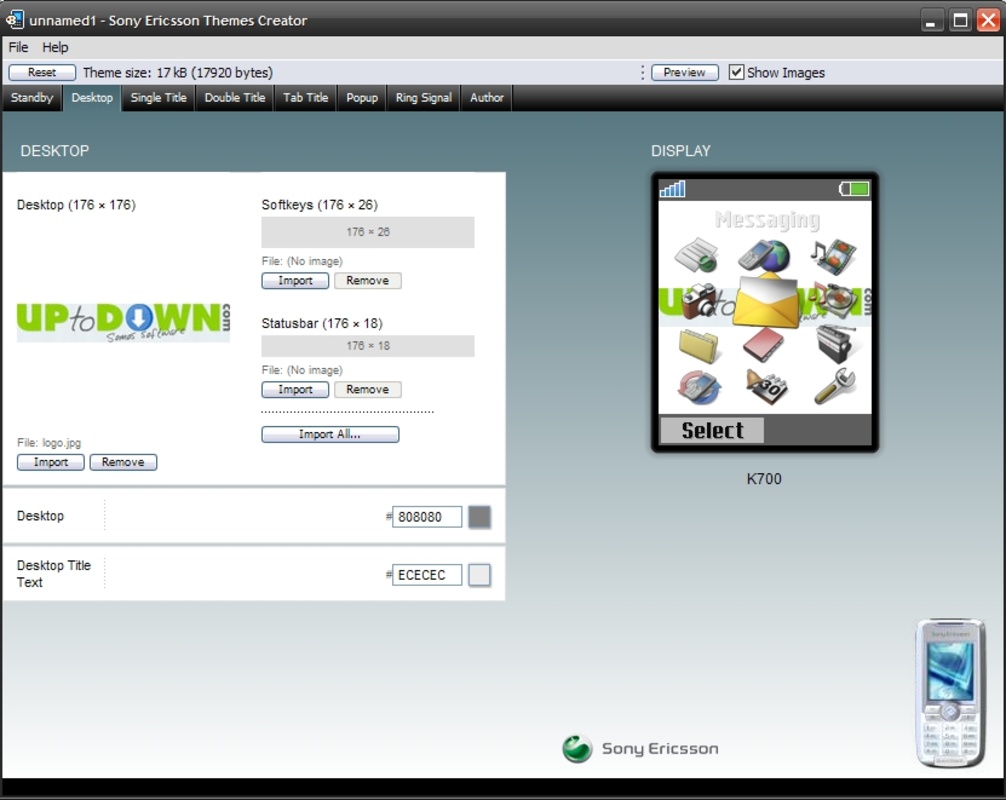Remove the Softkeys image

pyautogui.click(x=368, y=281)
